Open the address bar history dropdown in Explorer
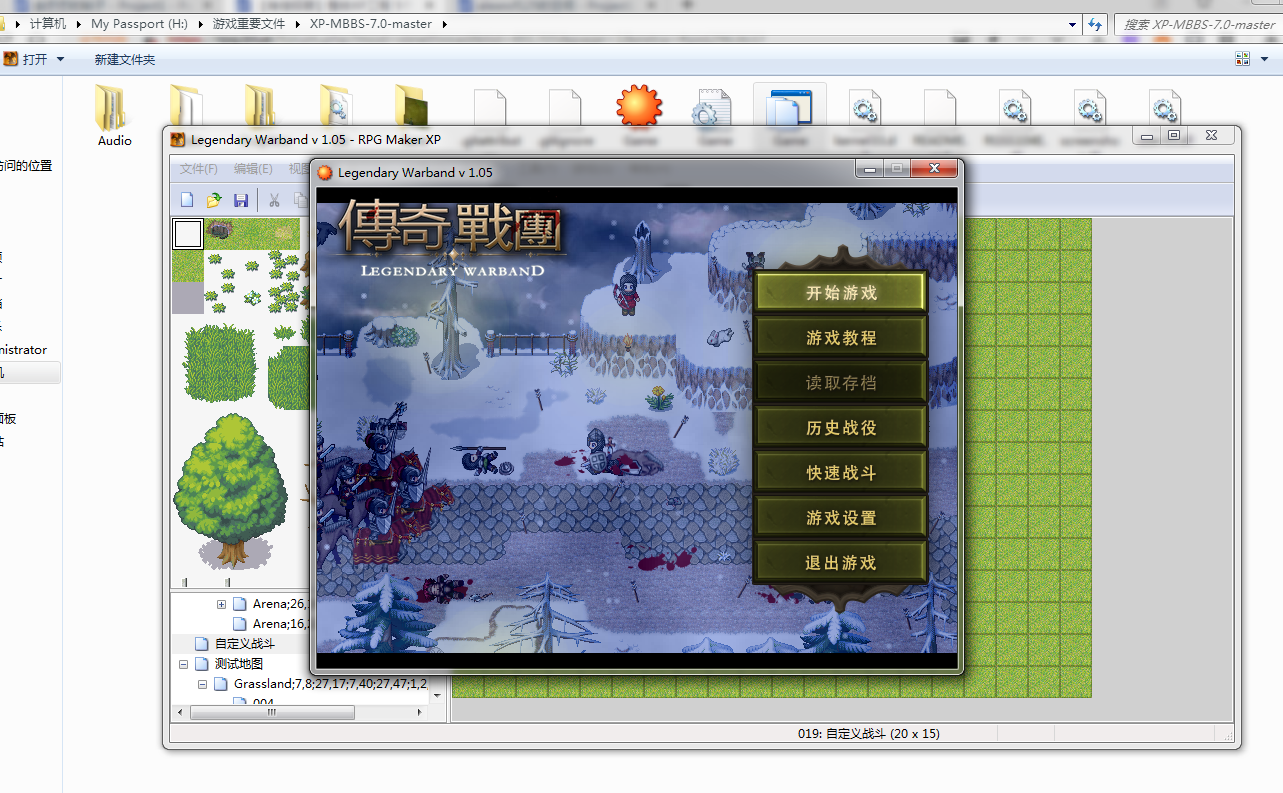The height and width of the screenshot is (793, 1283). [1072, 24]
